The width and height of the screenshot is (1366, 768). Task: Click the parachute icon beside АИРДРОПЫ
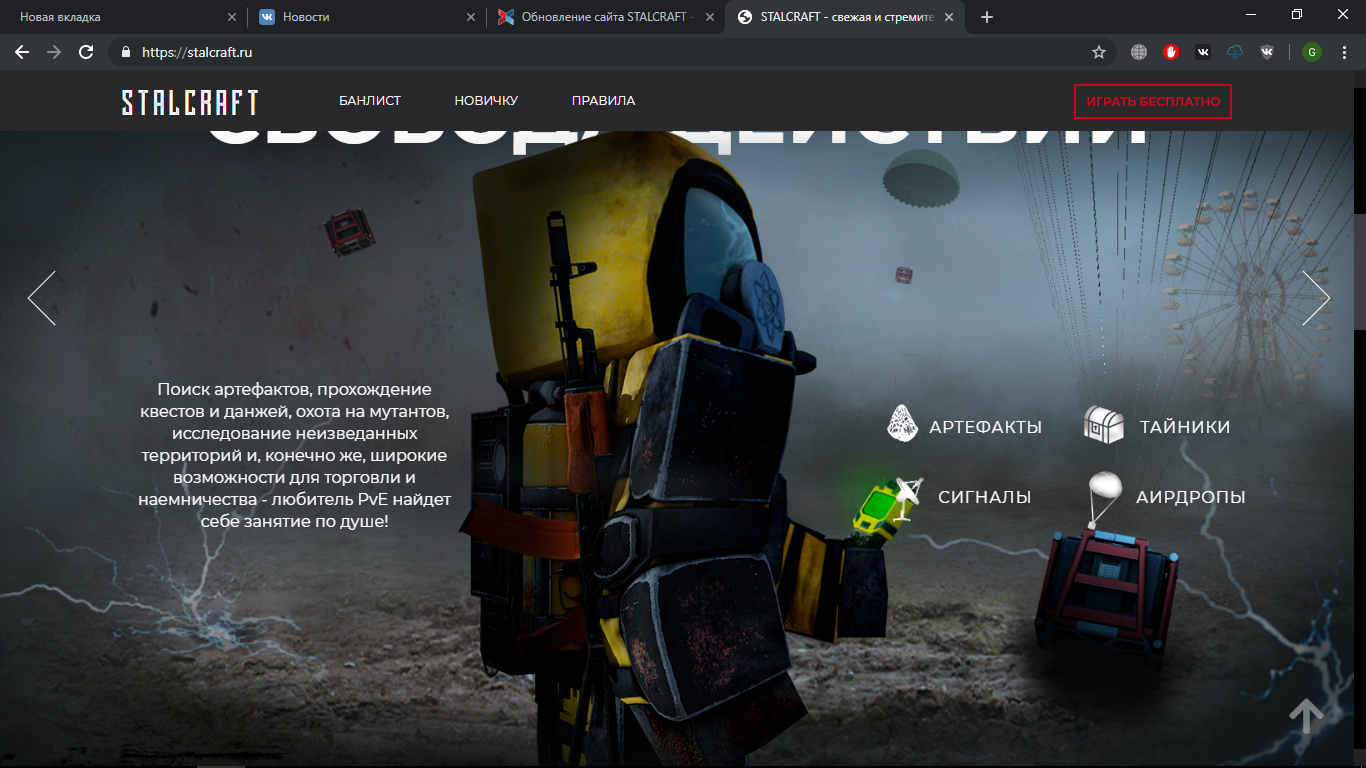[x=1105, y=498]
